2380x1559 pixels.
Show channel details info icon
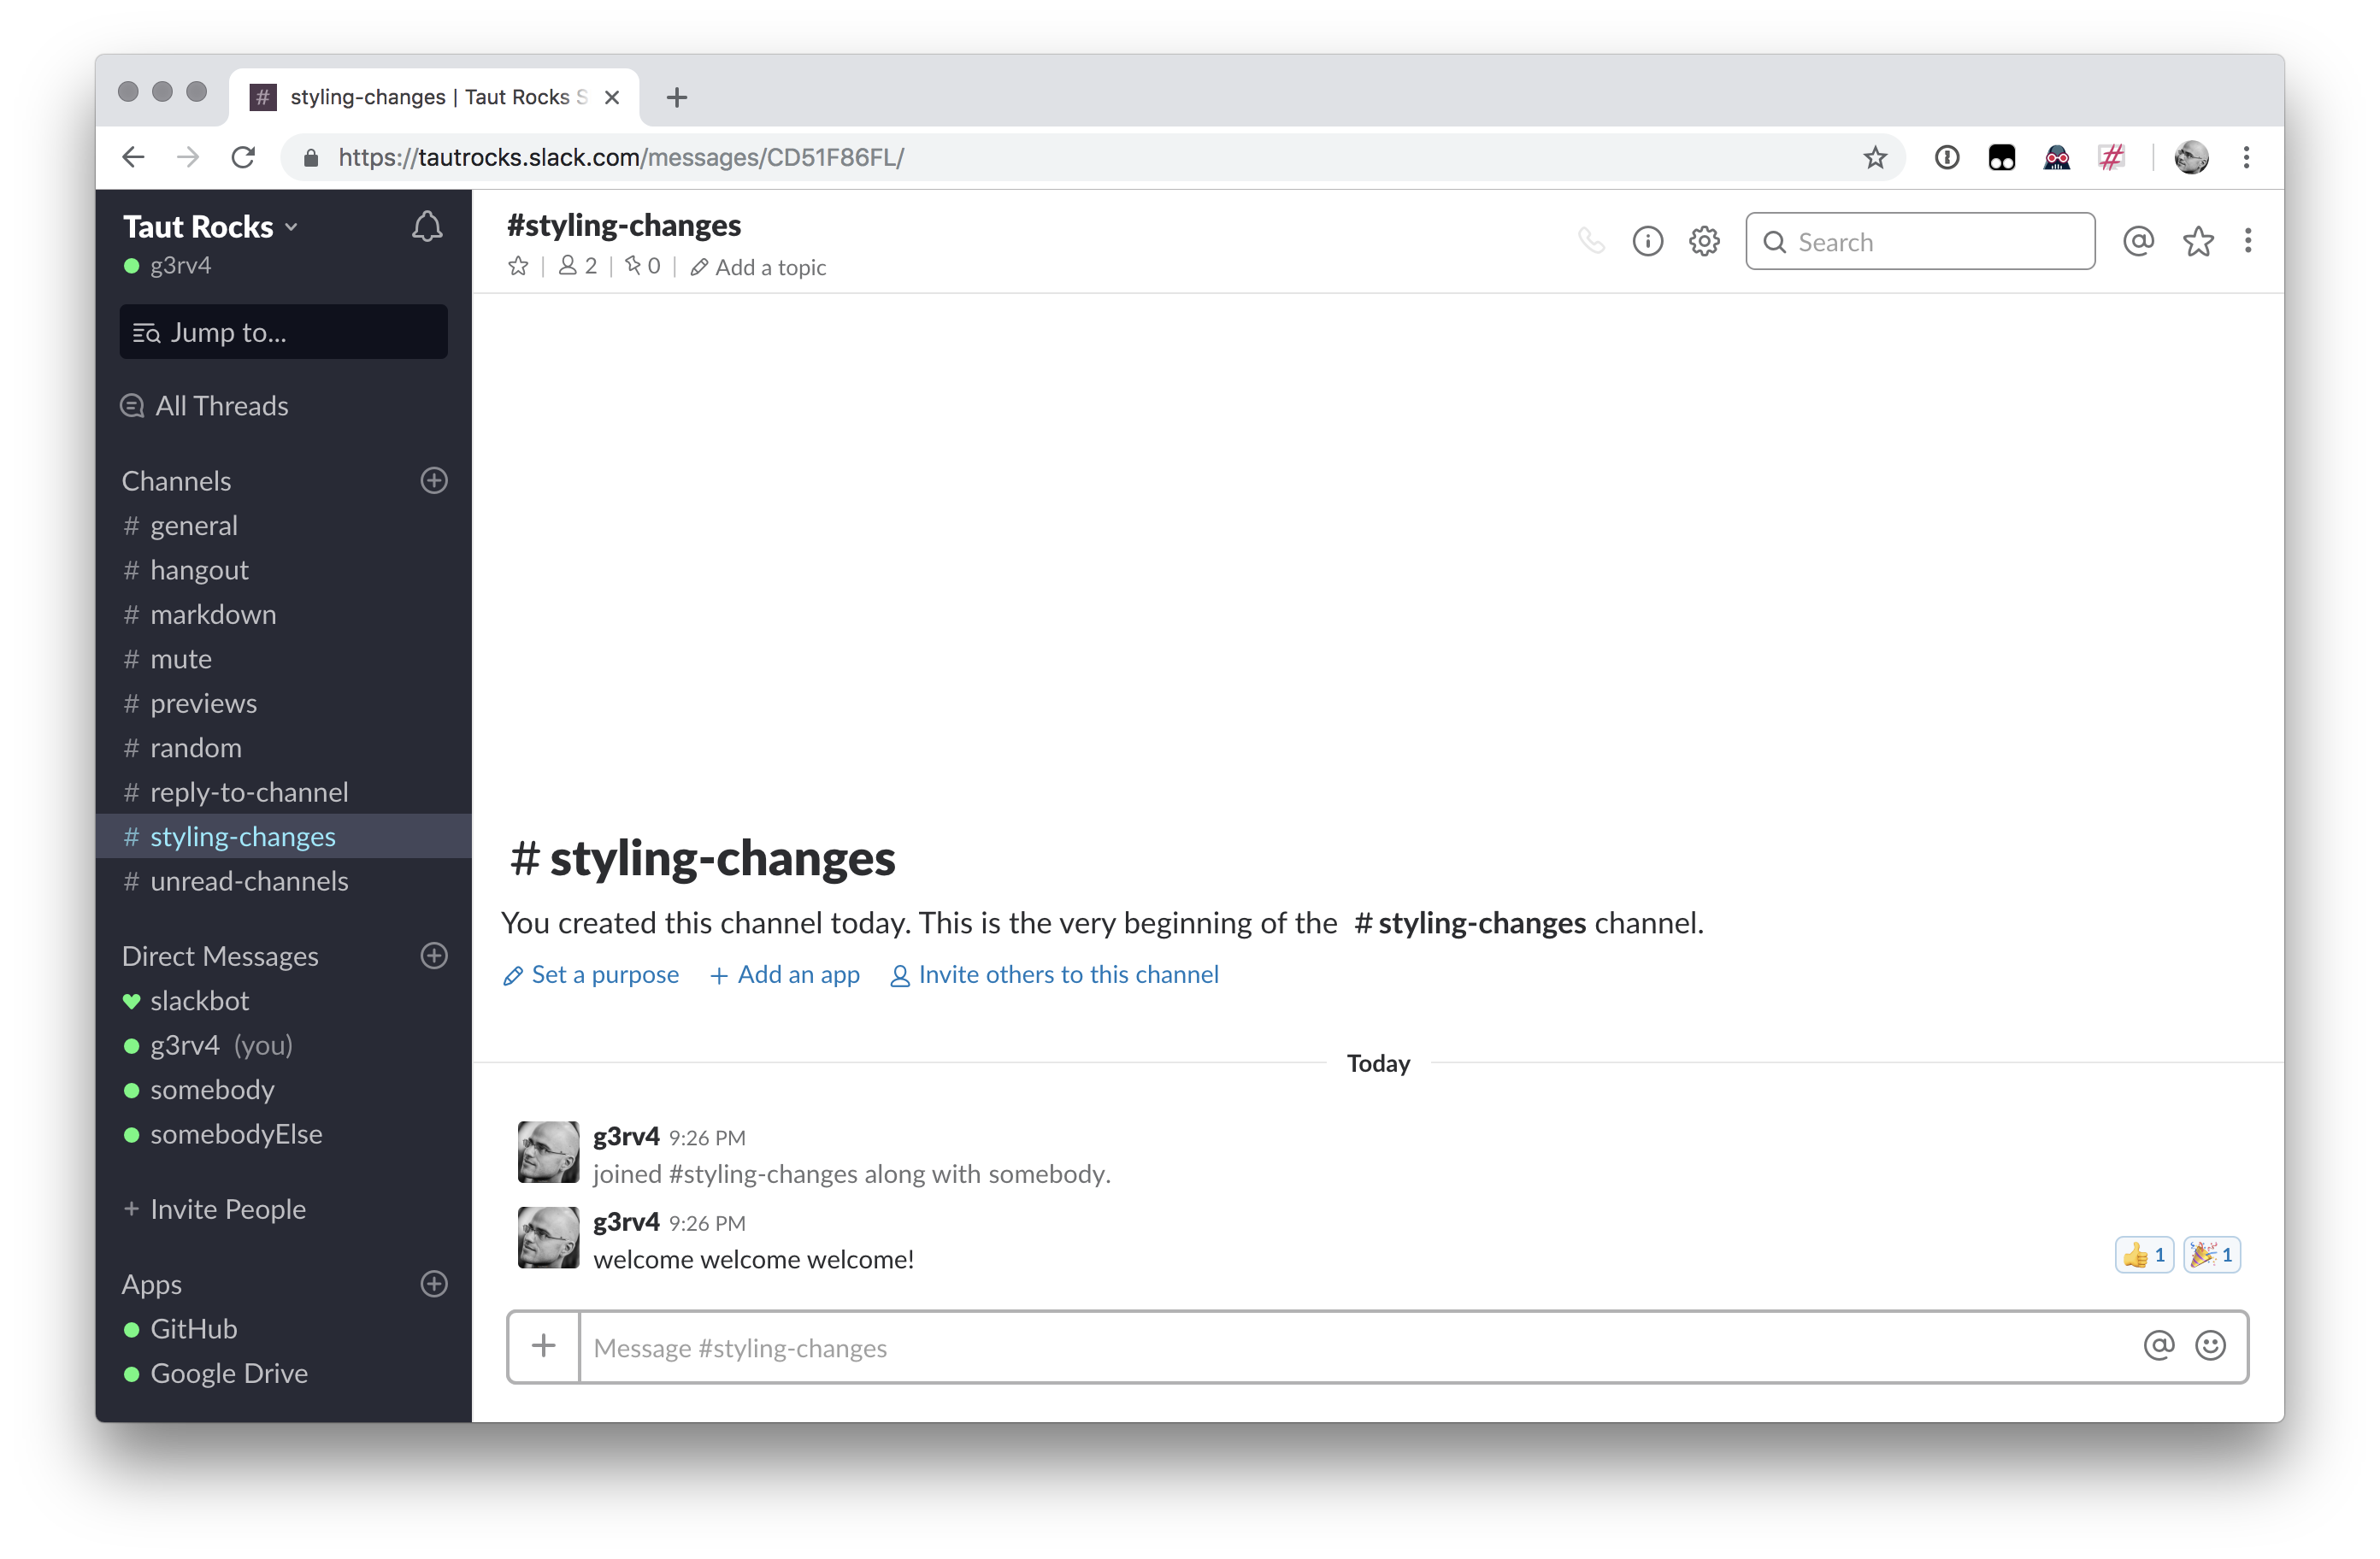point(1647,241)
